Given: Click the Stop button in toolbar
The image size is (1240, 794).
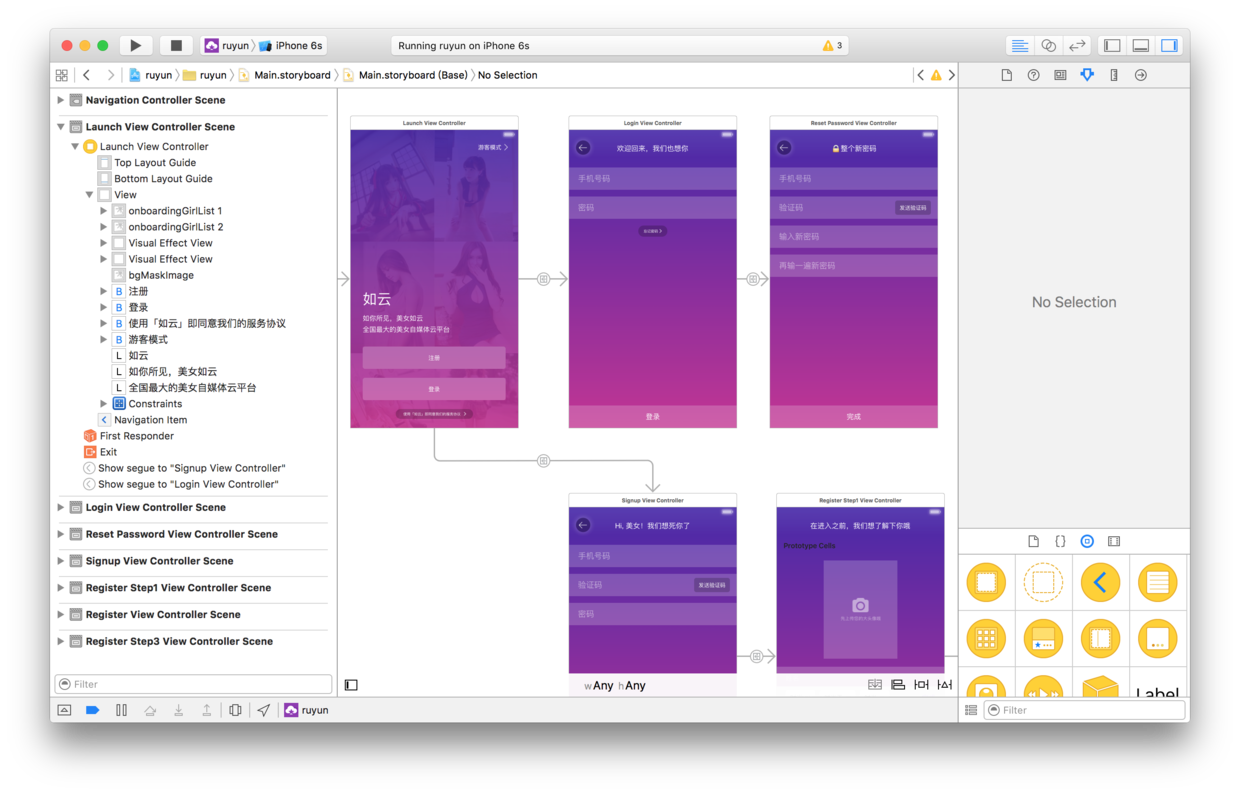Looking at the screenshot, I should click(x=176, y=45).
